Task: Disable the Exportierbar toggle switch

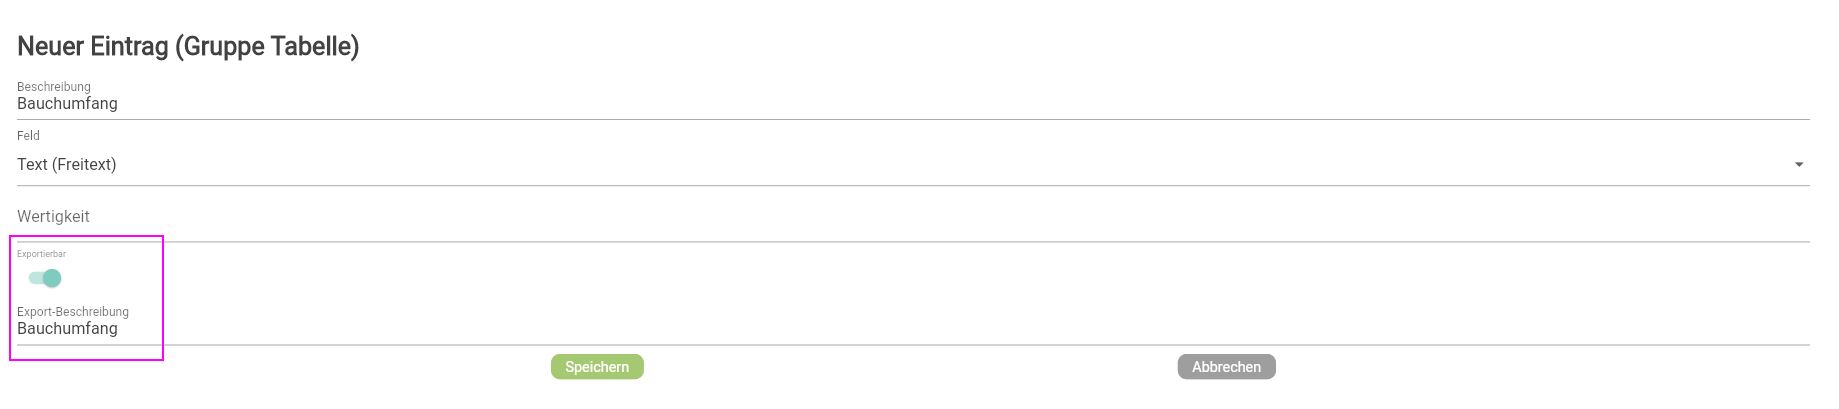Action: 45,278
